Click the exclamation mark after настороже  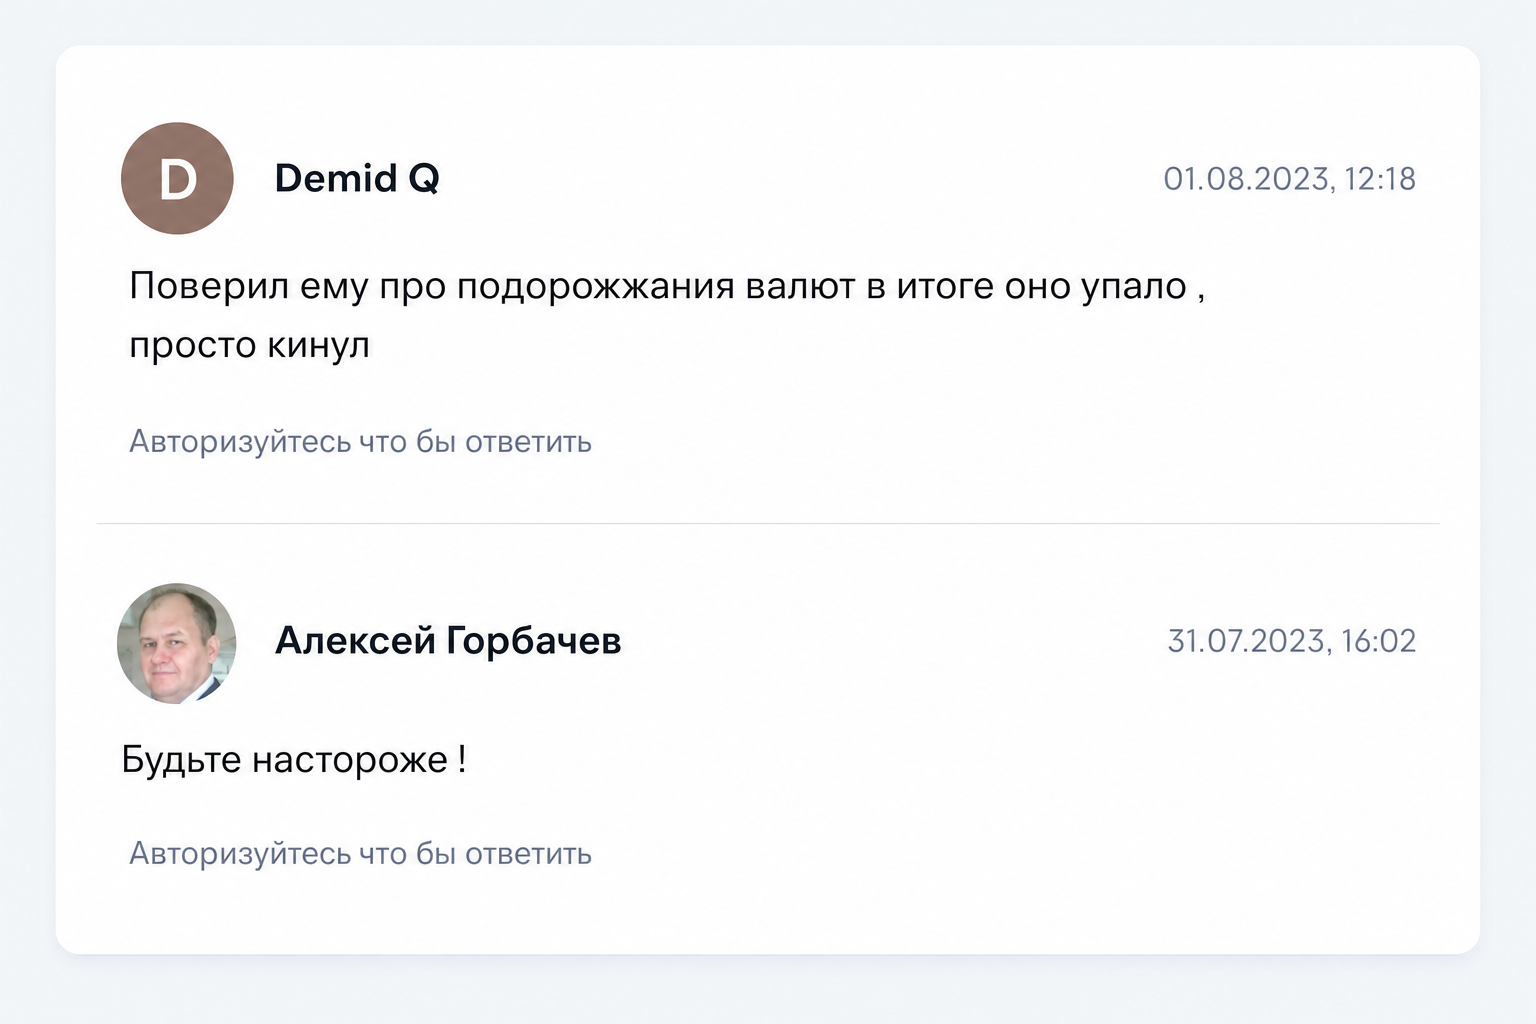(x=462, y=759)
